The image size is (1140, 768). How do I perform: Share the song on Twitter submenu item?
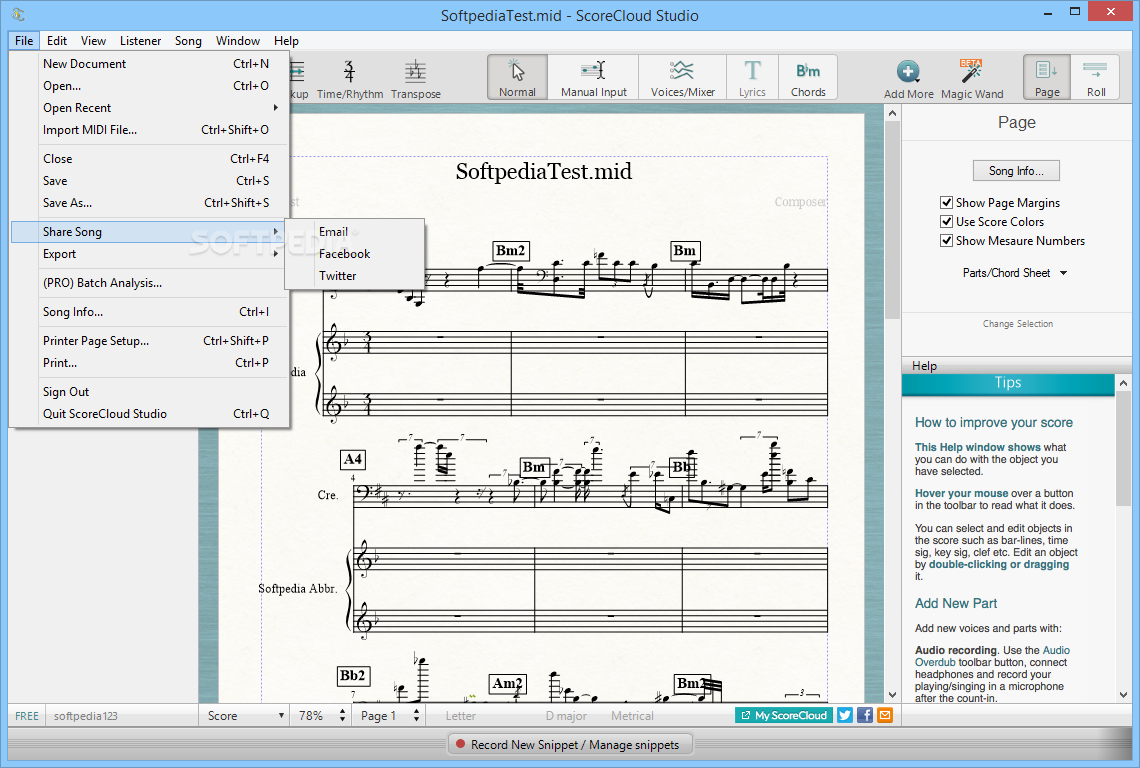coord(355,276)
